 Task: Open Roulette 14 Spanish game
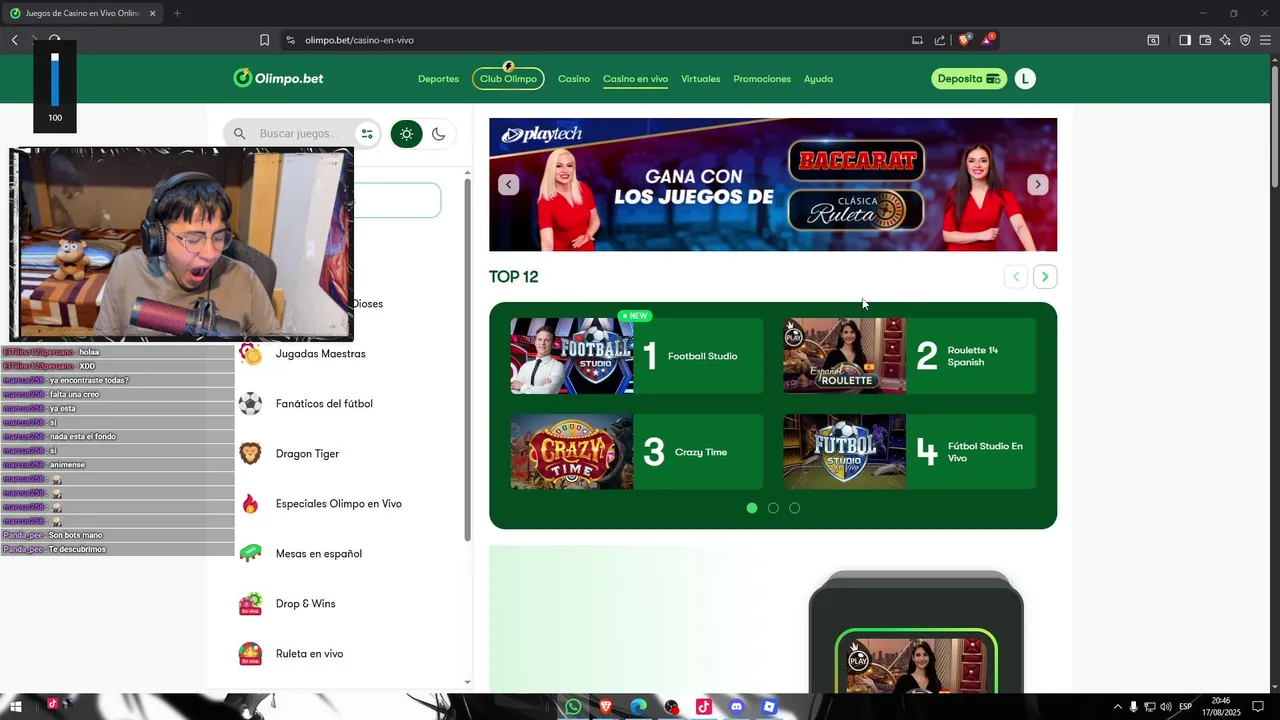tap(909, 356)
